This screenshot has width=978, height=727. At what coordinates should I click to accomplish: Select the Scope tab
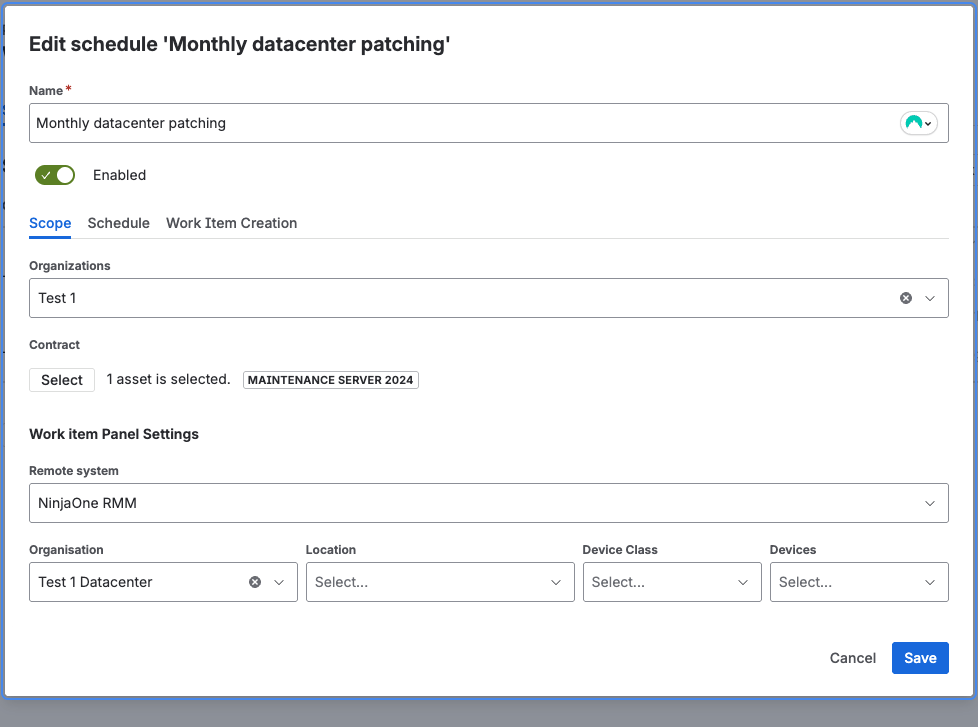click(x=50, y=223)
